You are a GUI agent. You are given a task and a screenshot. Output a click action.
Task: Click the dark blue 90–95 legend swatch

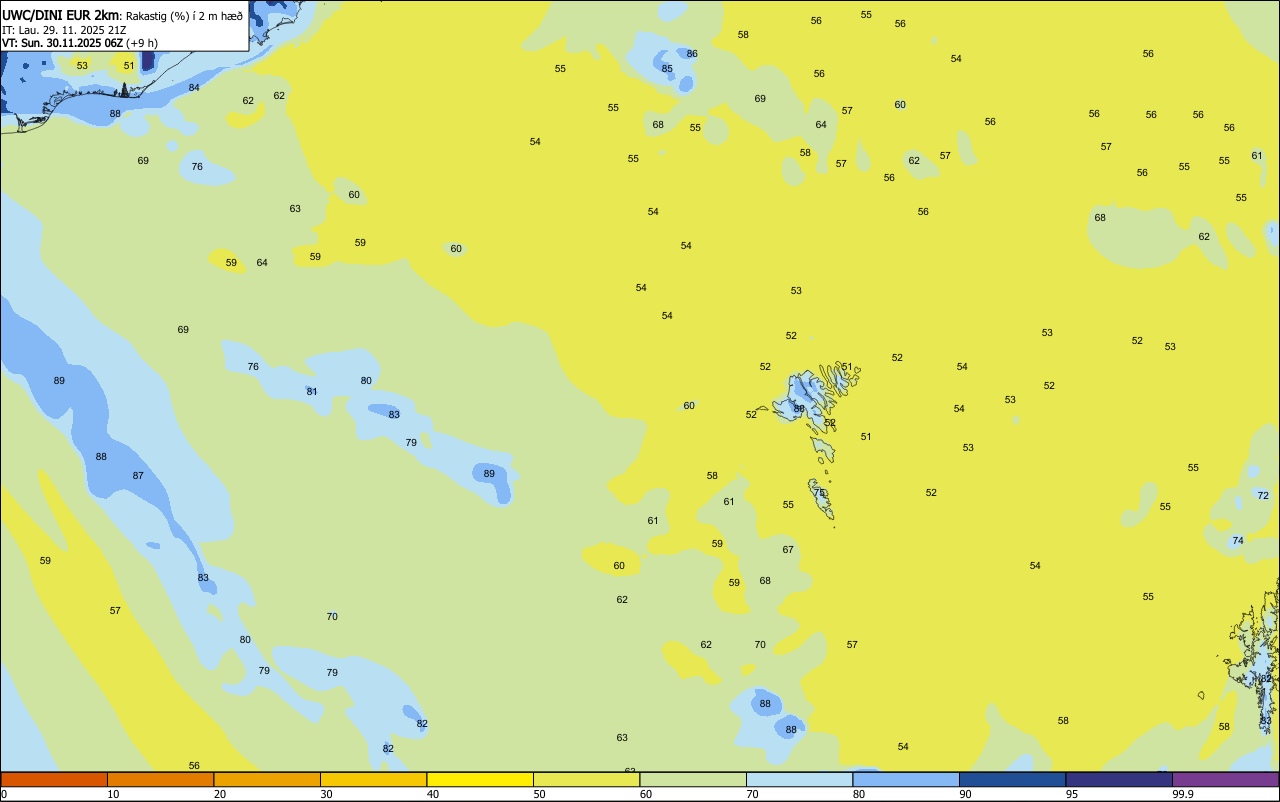1012,779
